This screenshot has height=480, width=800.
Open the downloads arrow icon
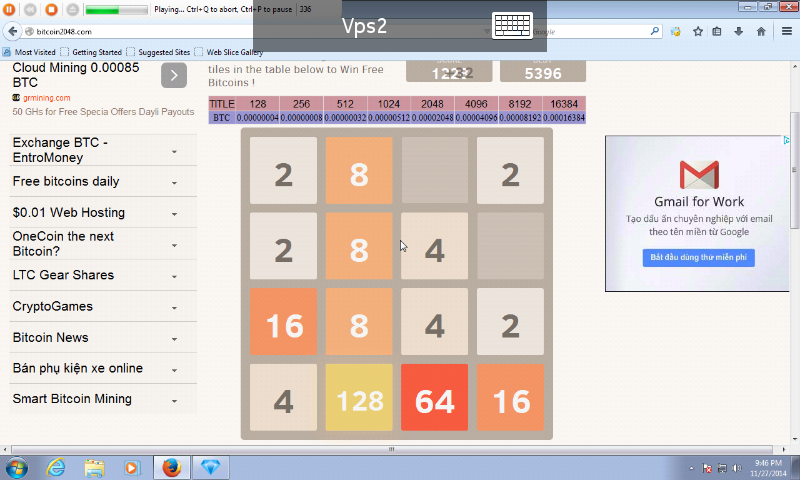tap(738, 32)
